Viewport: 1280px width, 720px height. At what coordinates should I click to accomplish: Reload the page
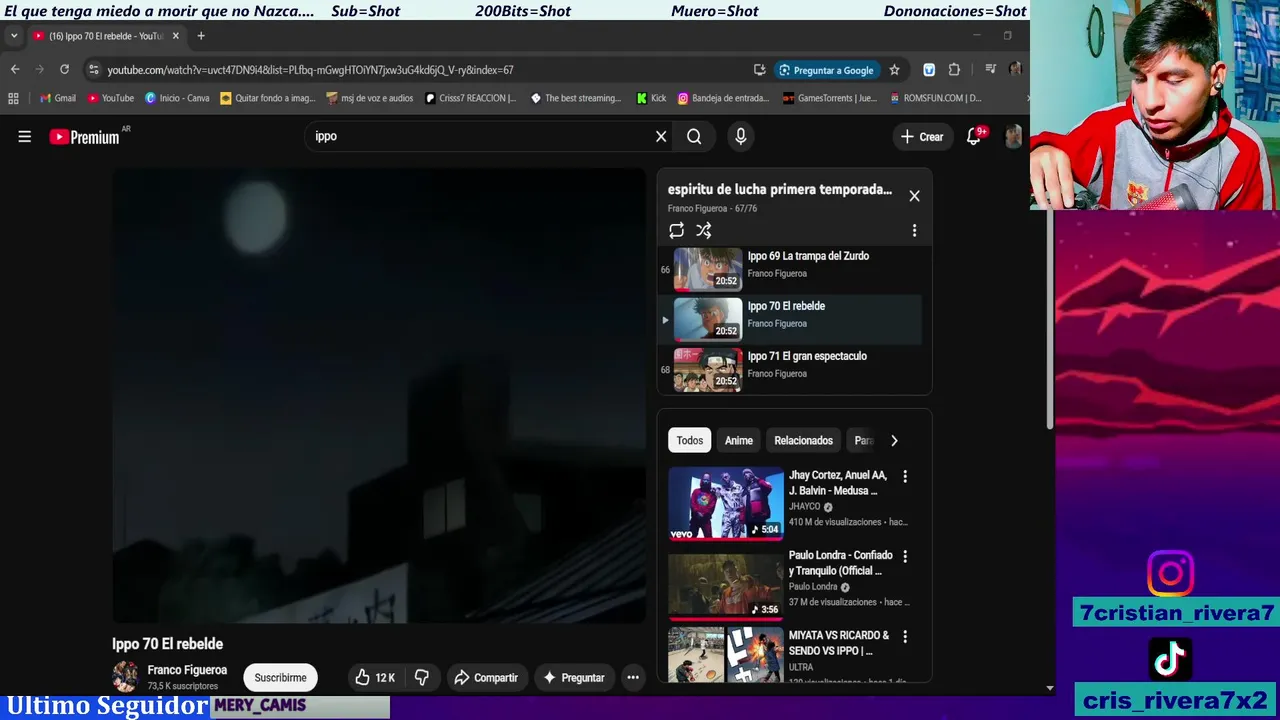(x=64, y=70)
